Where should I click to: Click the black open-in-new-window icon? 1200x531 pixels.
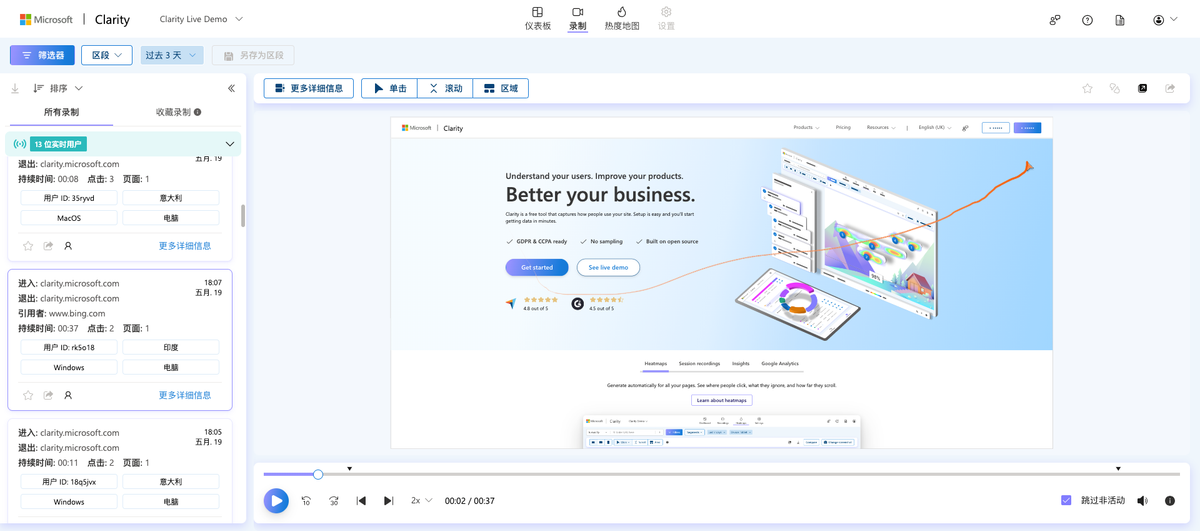point(1142,88)
